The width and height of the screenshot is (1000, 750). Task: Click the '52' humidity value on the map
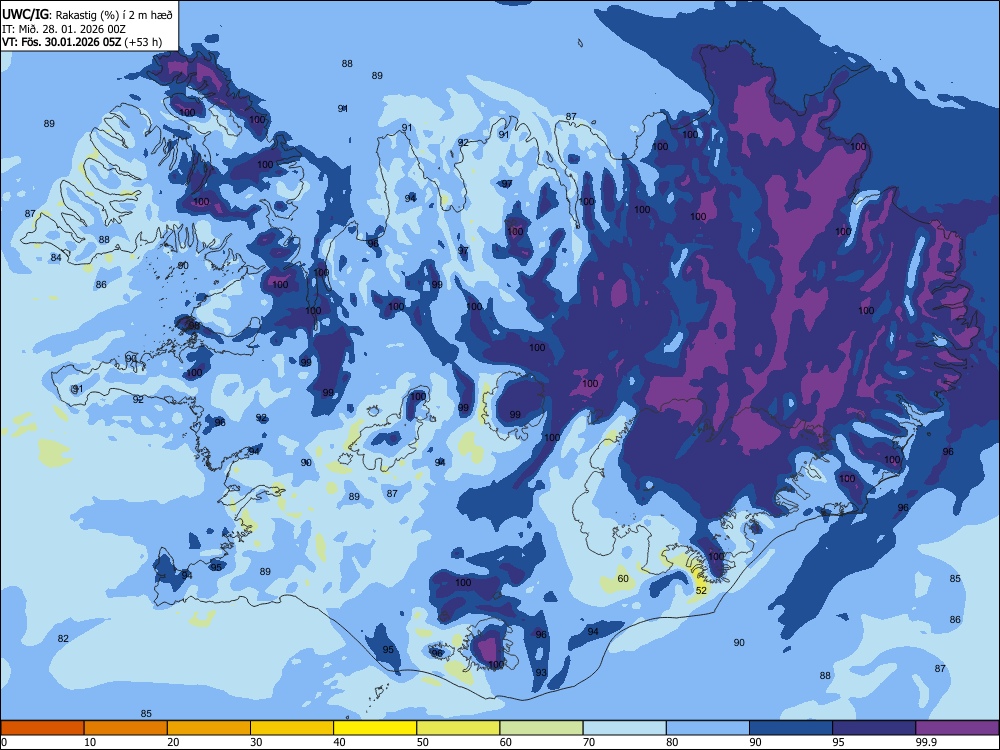[x=701, y=591]
